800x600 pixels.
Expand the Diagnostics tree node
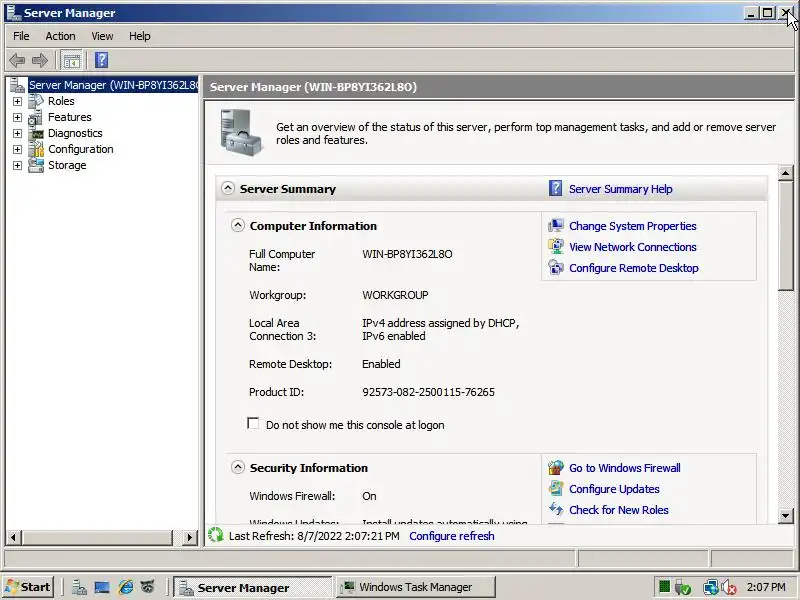coord(17,134)
